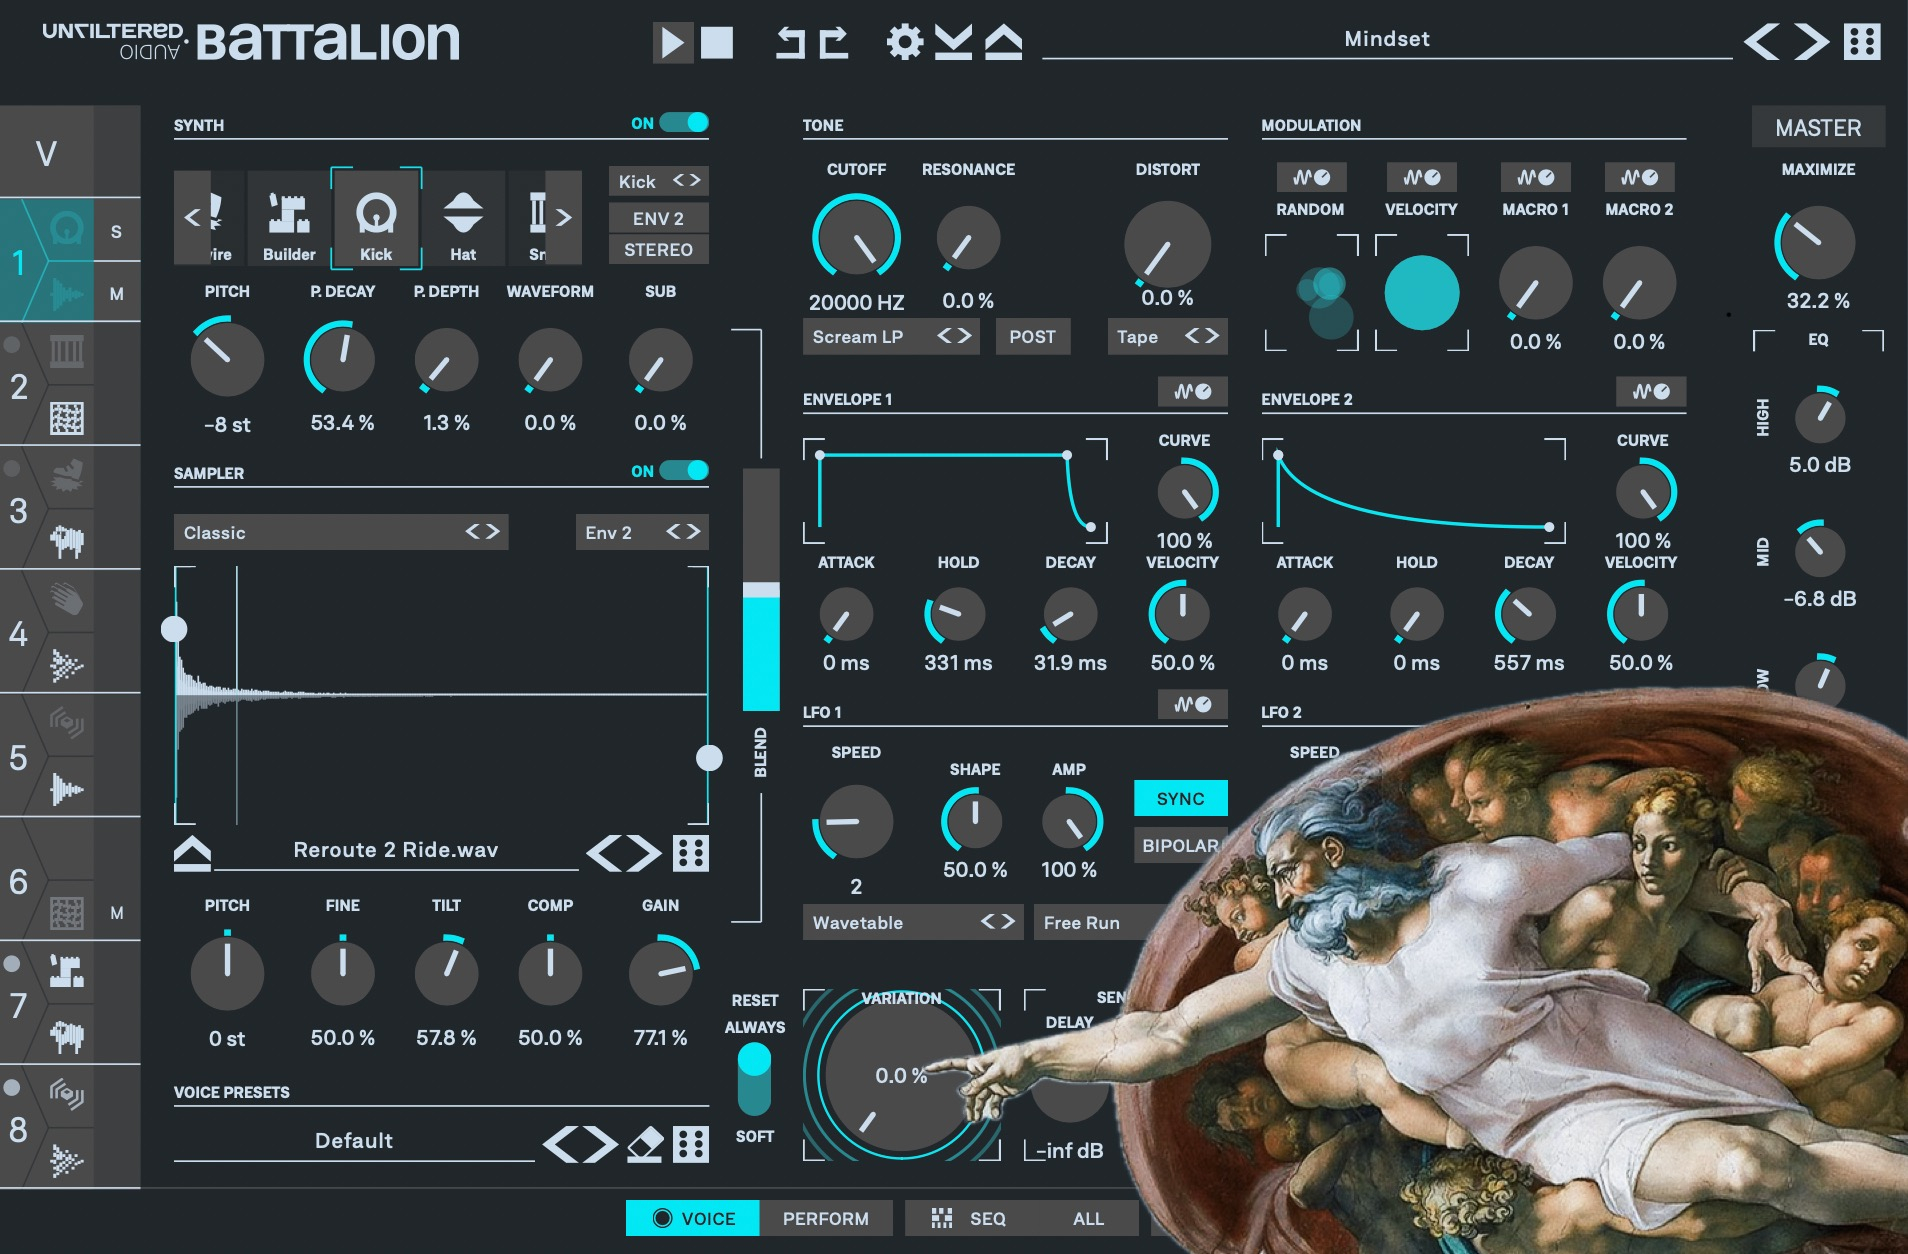Solo voice 1 with the S button
The width and height of the screenshot is (1908, 1254).
116,231
